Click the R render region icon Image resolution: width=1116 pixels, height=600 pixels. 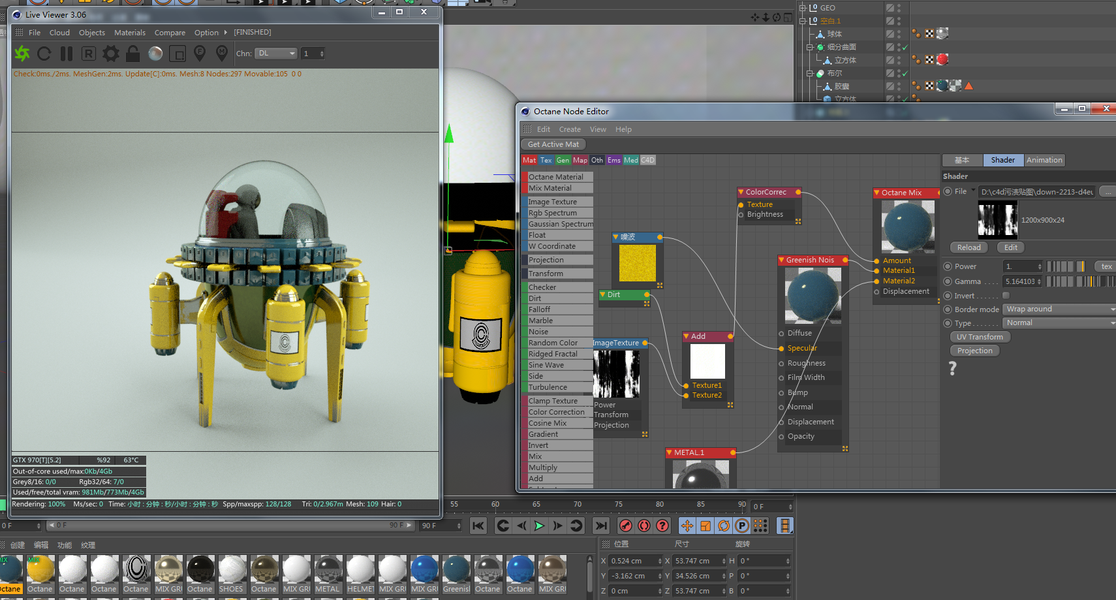coord(88,53)
